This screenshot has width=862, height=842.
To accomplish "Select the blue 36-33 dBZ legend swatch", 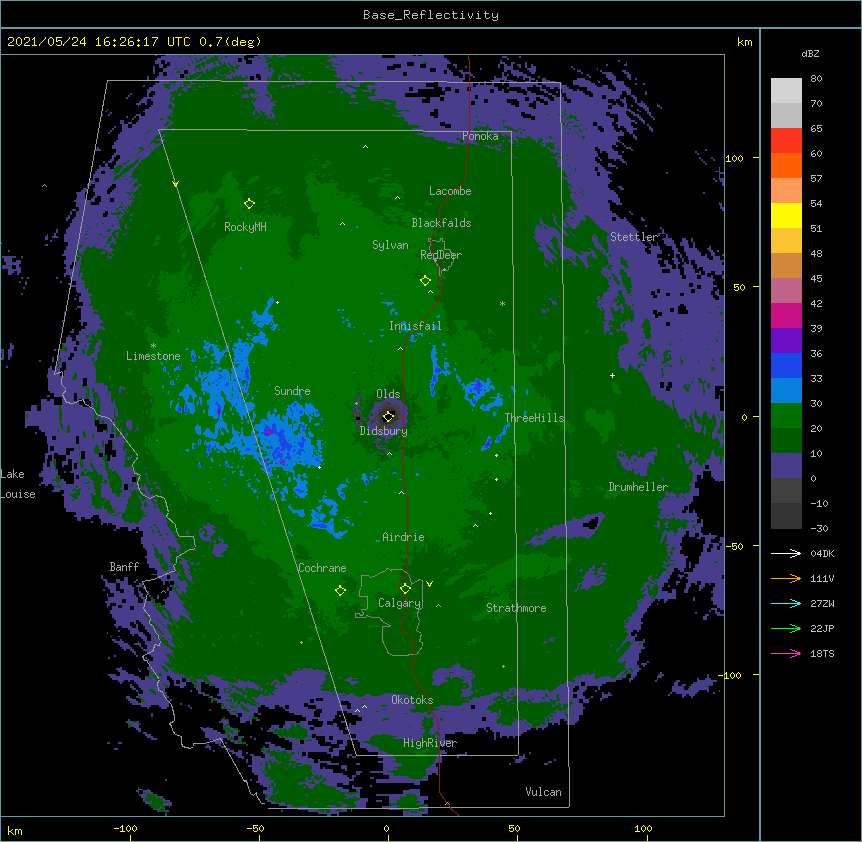I will point(786,365).
